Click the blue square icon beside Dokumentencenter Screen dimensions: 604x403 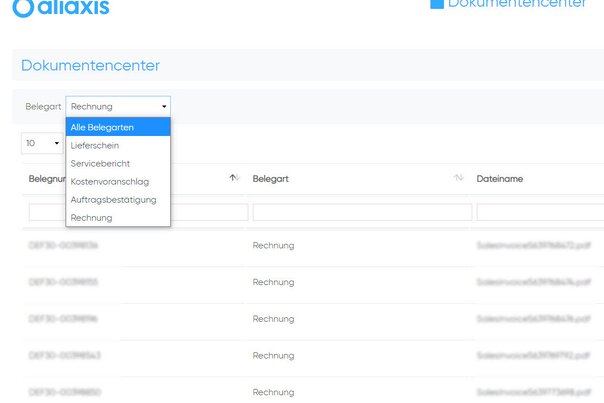coord(437,4)
